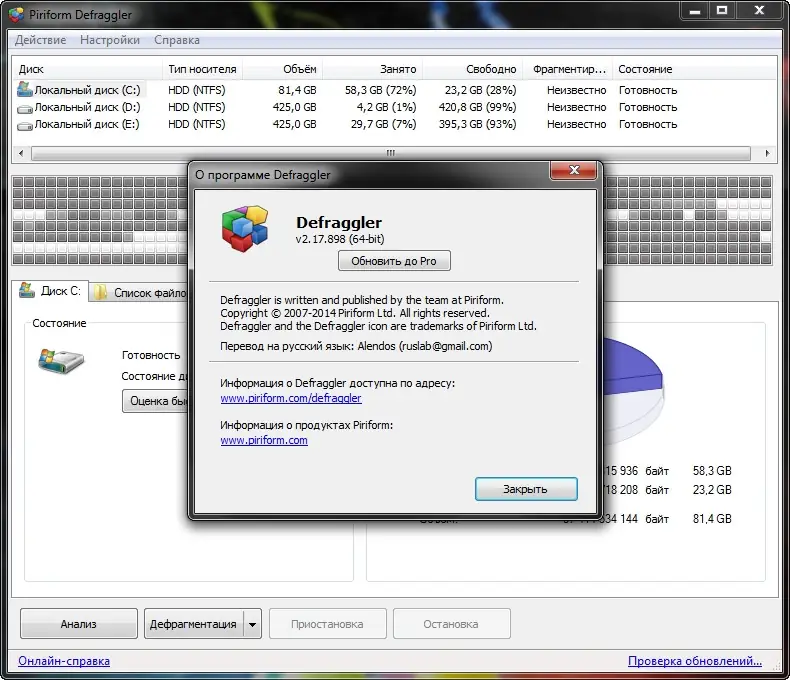Sort by the Фрагментир... column header
Screen dimensions: 790x680
pyautogui.click(x=568, y=69)
